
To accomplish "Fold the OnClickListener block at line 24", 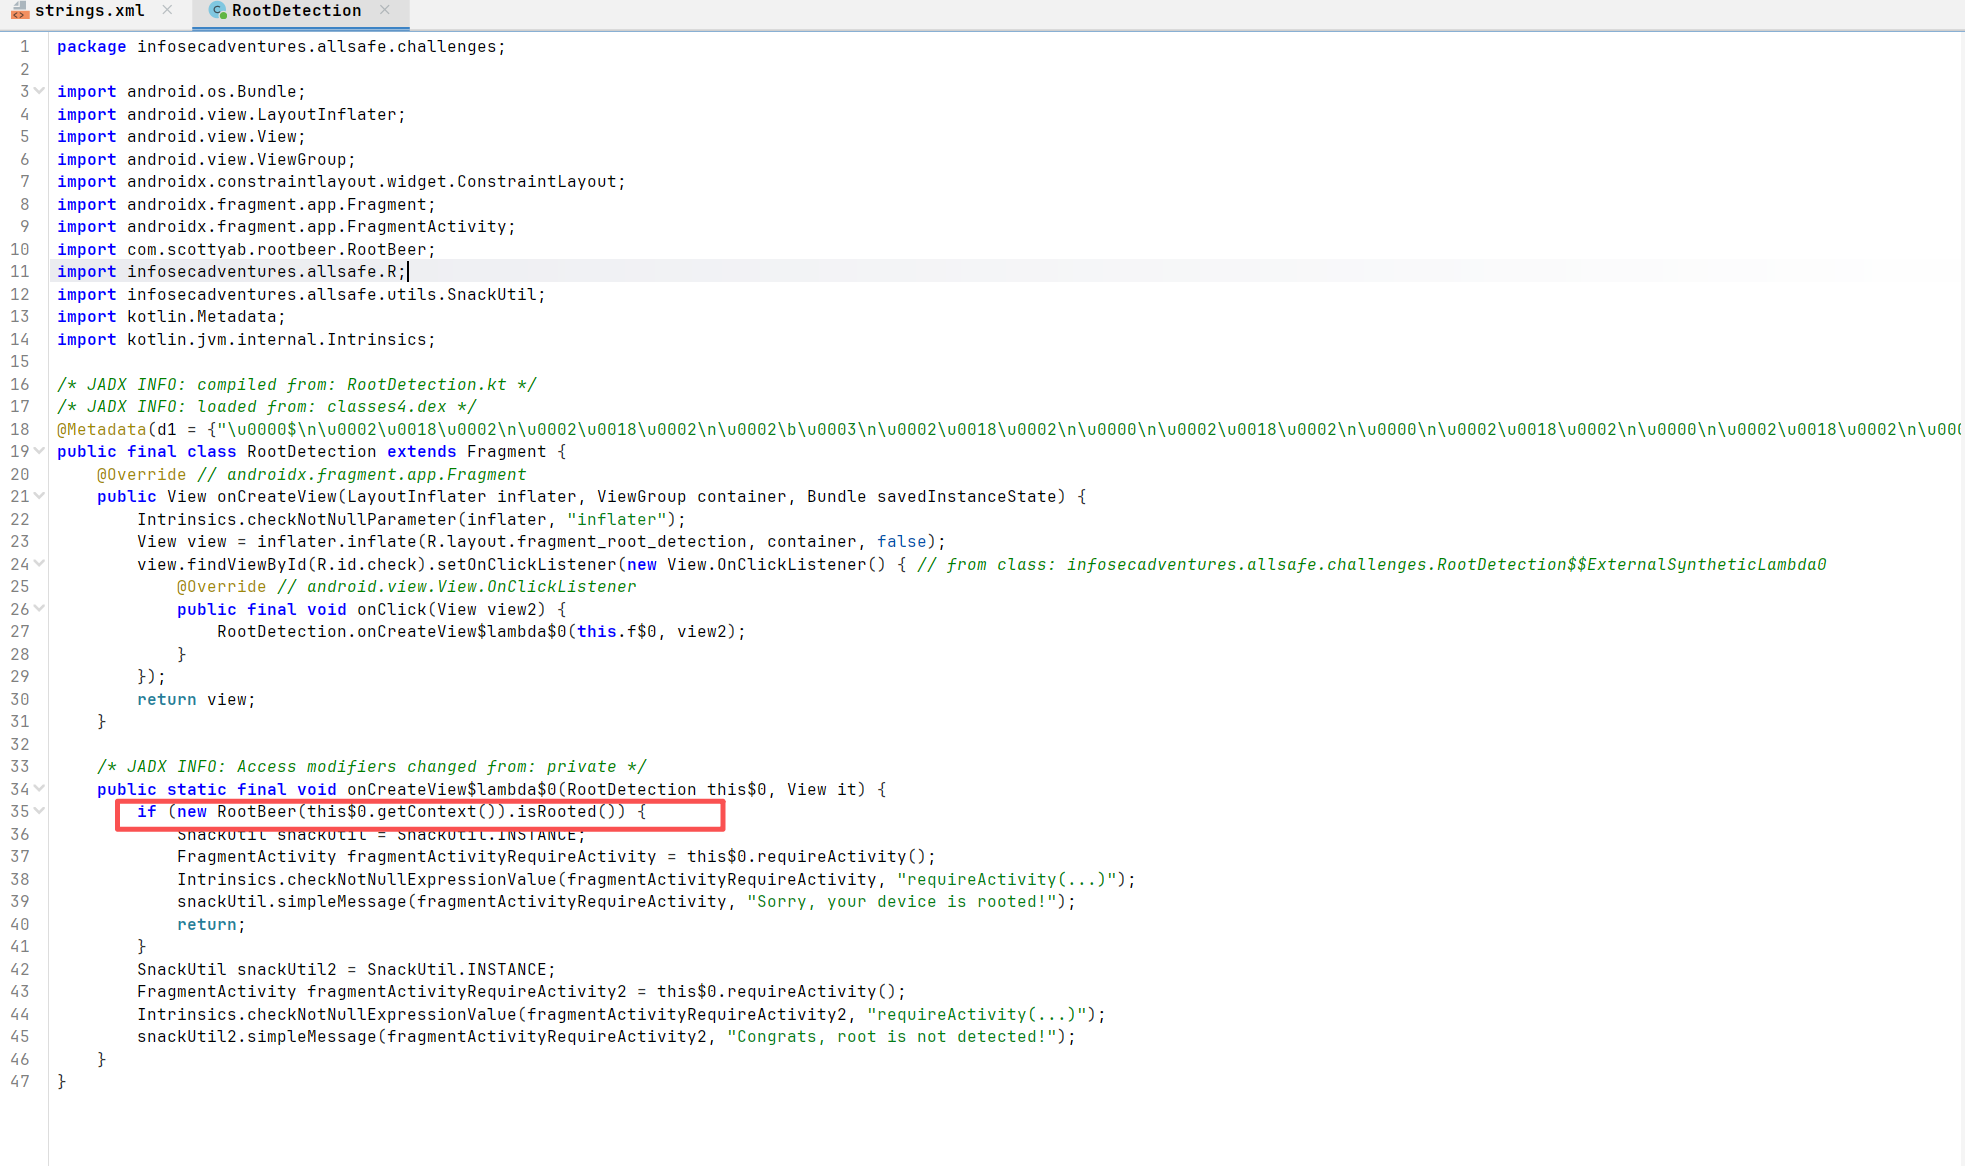I will coord(39,564).
